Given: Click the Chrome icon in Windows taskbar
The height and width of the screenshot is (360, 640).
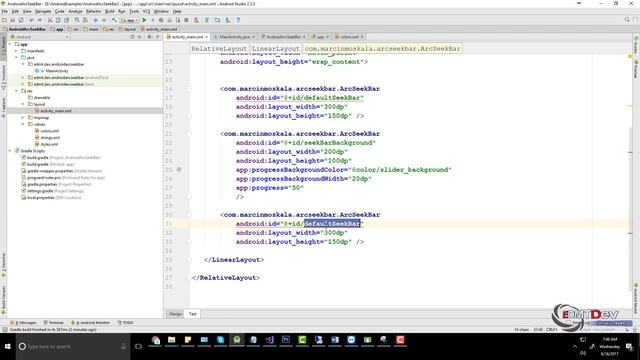Looking at the screenshot, I should (155, 340).
